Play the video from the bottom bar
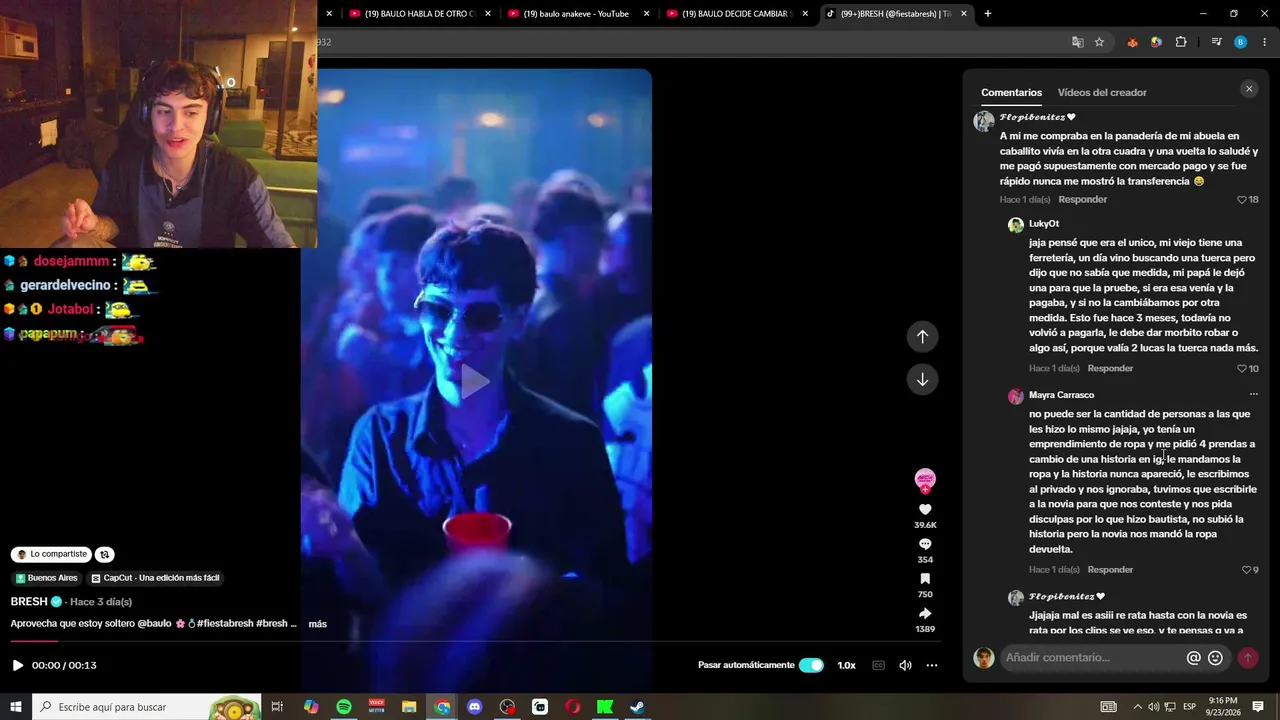This screenshot has height=720, width=1280. coord(17,665)
